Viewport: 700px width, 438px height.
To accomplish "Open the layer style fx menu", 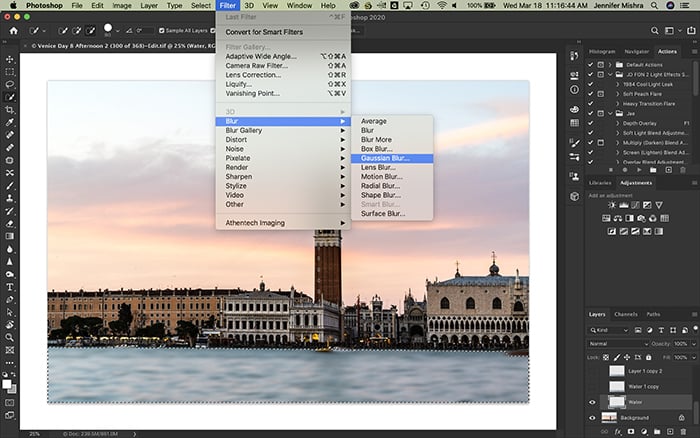I will point(618,432).
